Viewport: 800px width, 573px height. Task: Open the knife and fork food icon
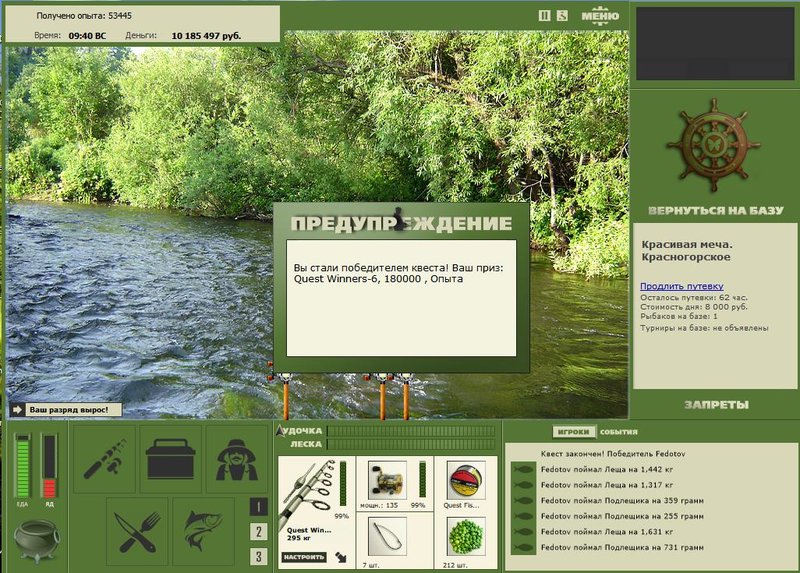click(137, 532)
